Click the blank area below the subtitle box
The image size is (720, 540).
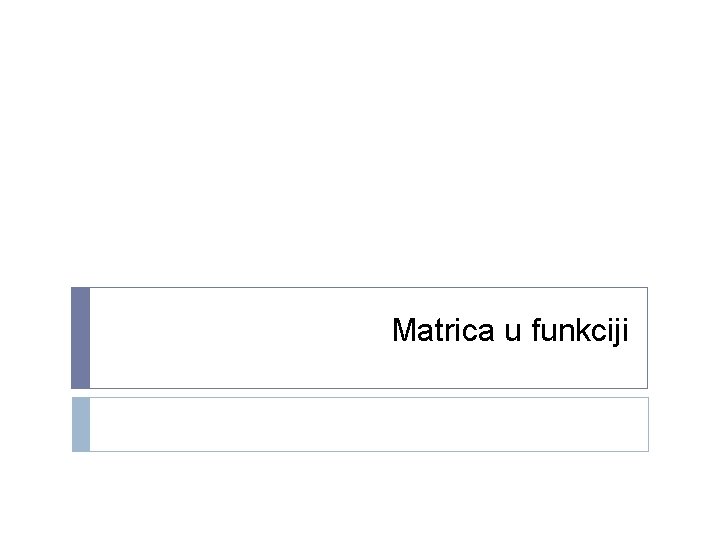(360, 495)
